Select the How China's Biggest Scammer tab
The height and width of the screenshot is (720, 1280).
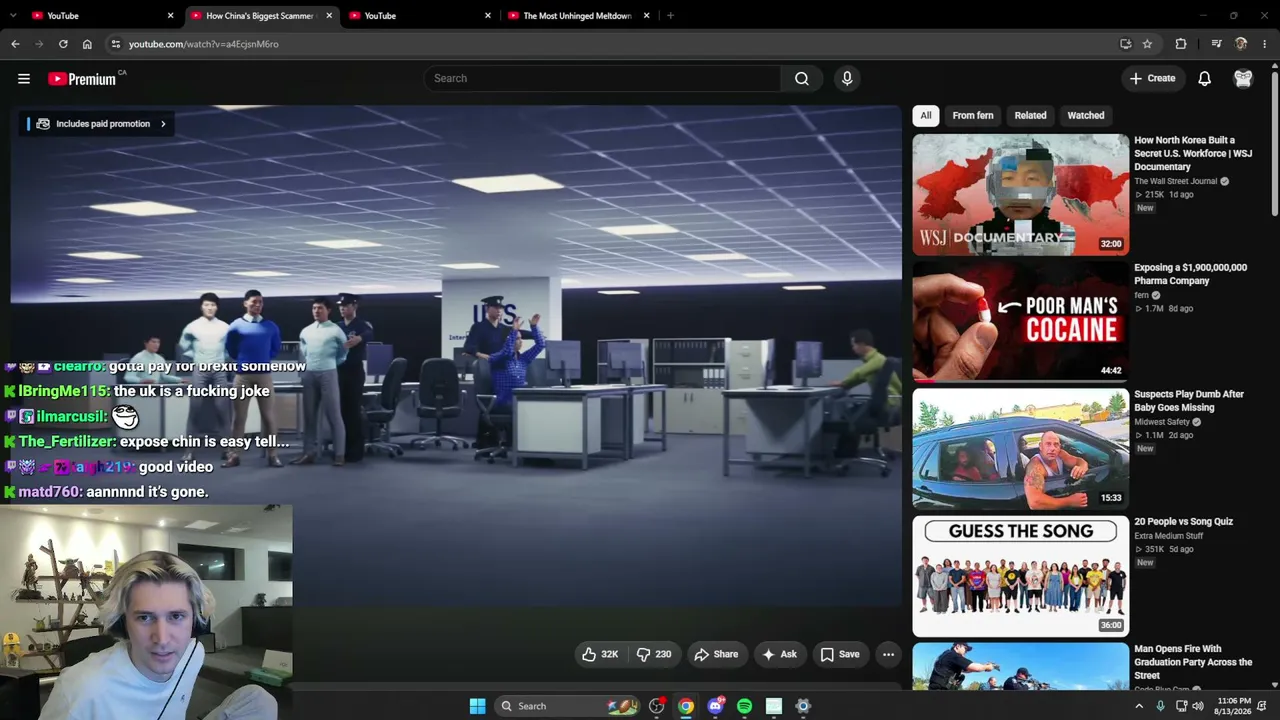click(x=260, y=16)
